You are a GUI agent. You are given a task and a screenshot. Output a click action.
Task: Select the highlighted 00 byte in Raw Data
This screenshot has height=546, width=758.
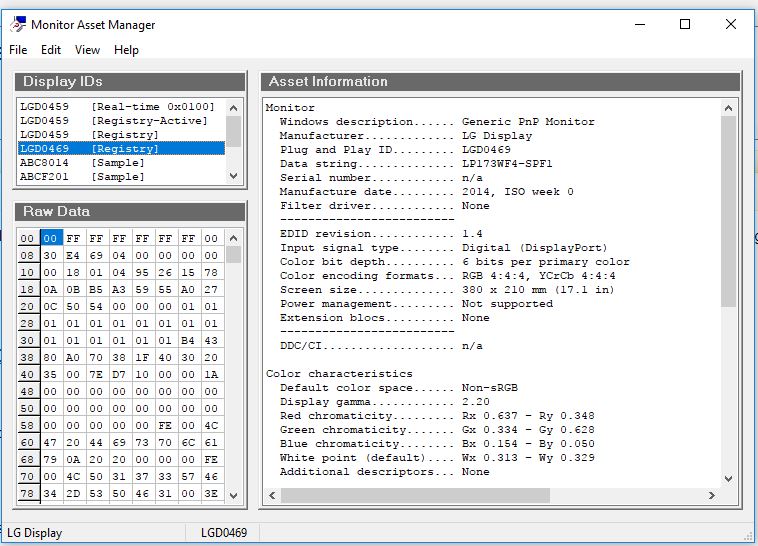click(x=51, y=239)
